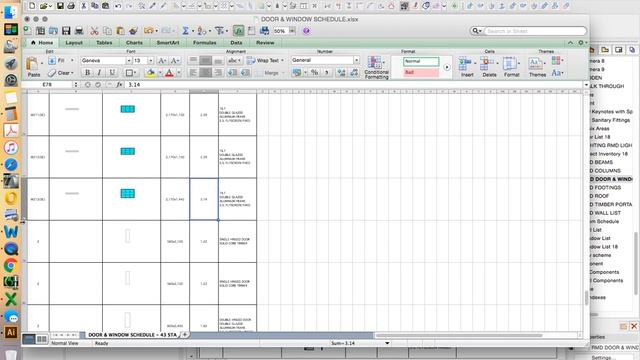Viewport: 640px width, 360px height.
Task: Expand the Fill options dropdown
Action: coord(72,60)
